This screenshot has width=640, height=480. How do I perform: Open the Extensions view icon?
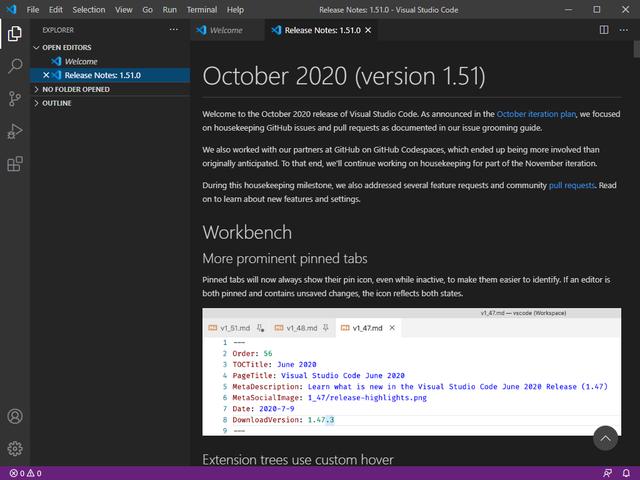pos(15,164)
